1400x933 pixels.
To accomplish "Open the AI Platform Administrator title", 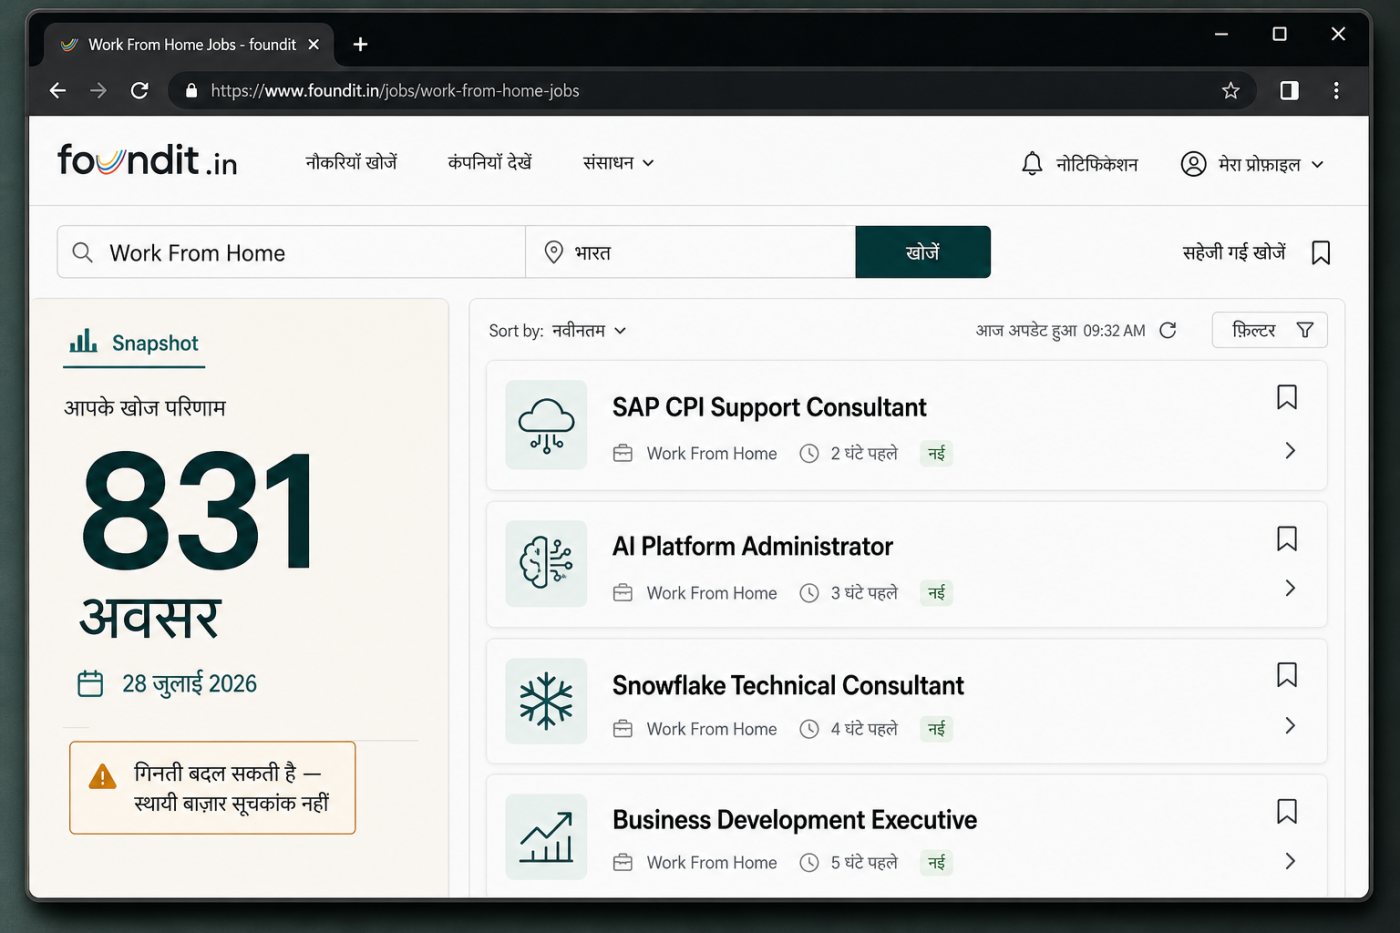I will pyautogui.click(x=752, y=546).
